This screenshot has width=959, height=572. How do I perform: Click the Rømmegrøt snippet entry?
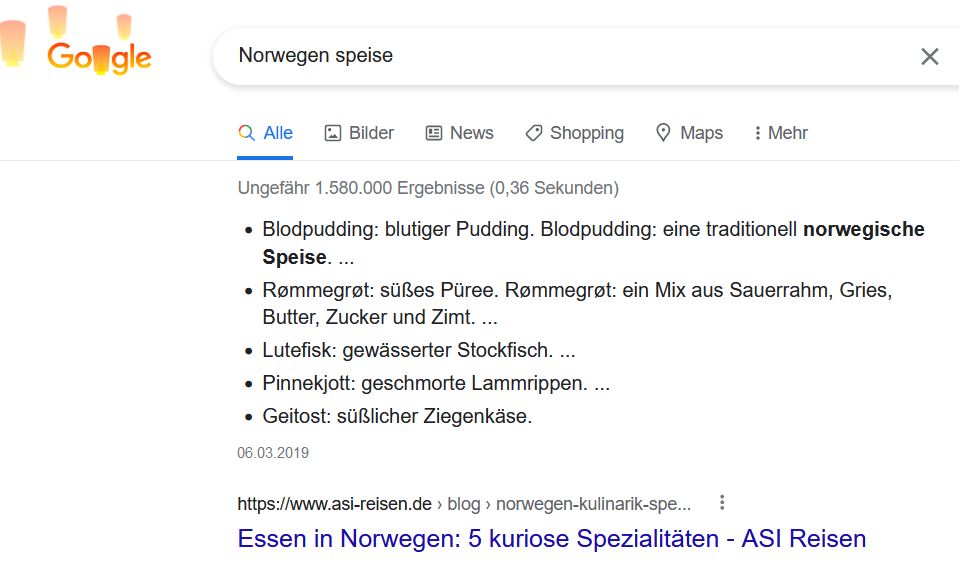point(576,304)
